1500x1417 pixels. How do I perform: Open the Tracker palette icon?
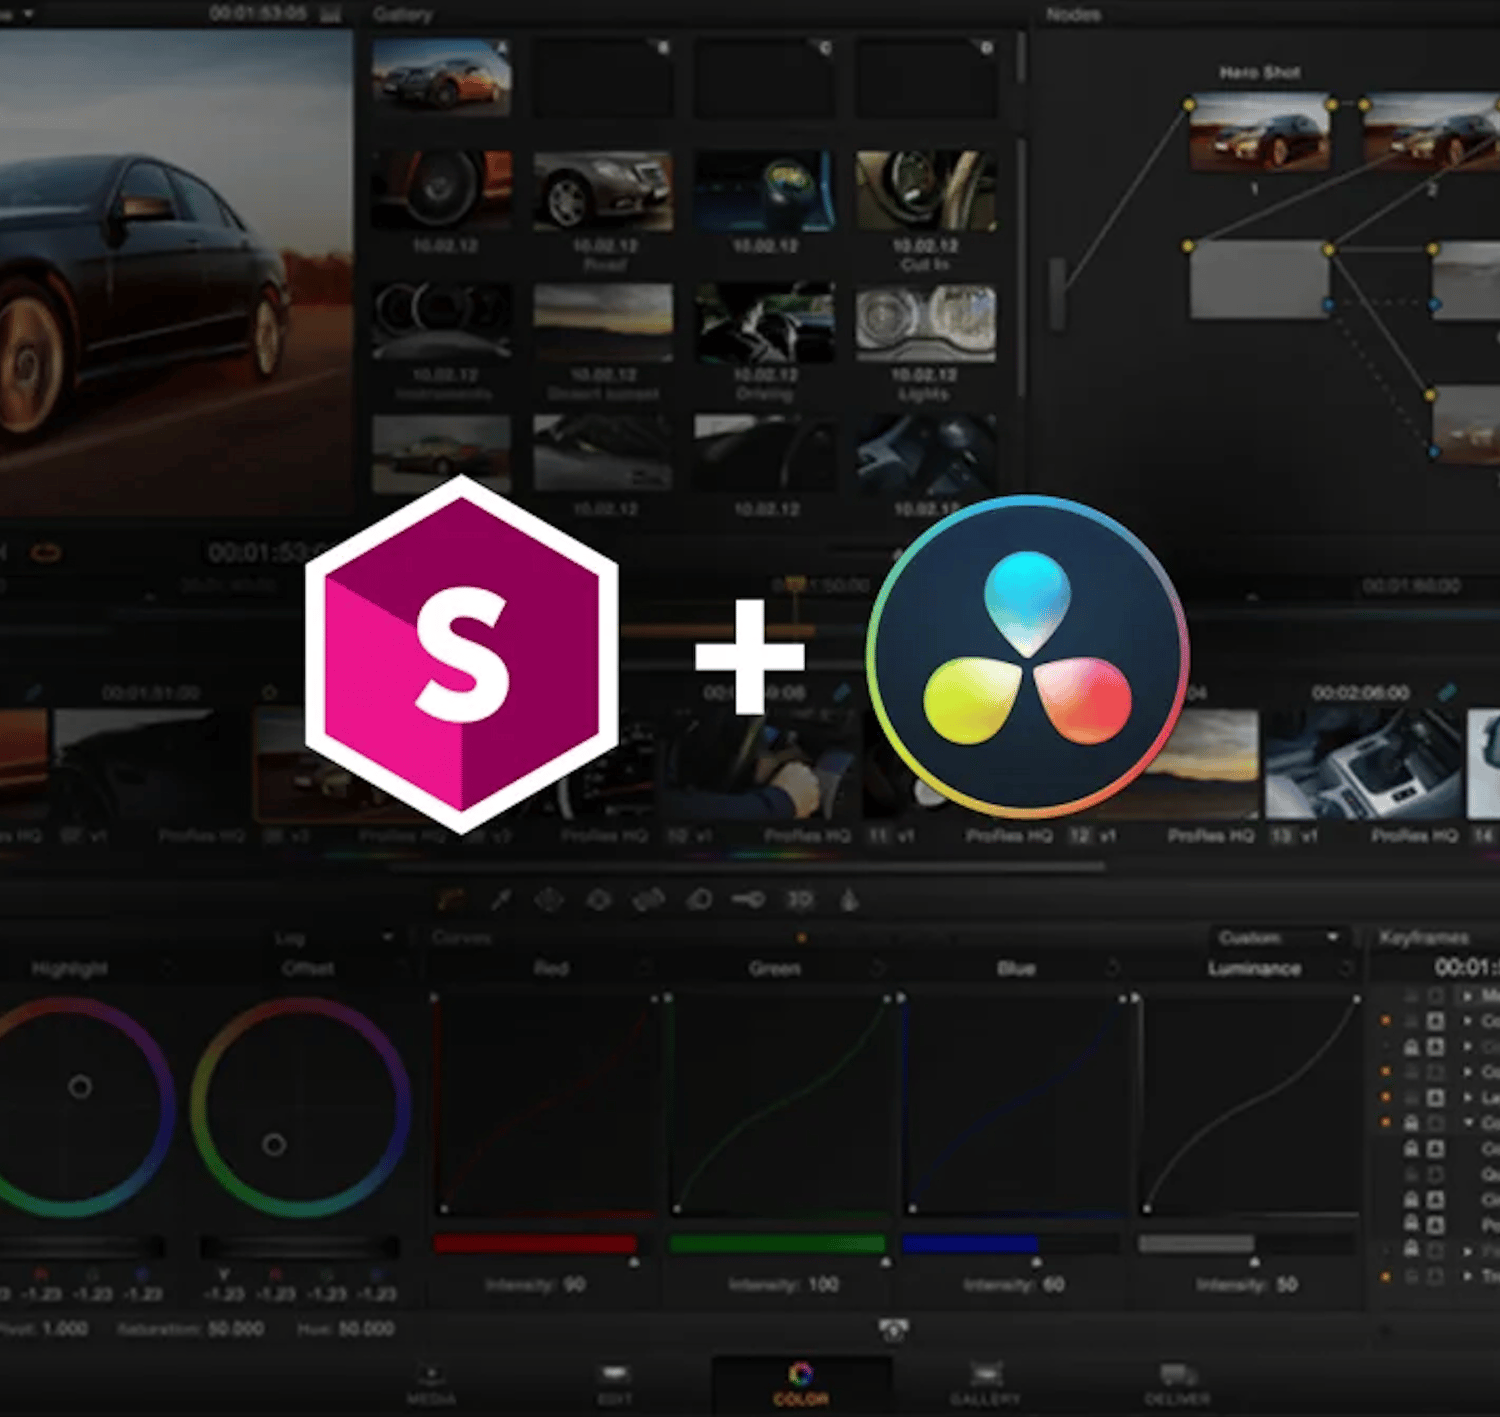[599, 900]
